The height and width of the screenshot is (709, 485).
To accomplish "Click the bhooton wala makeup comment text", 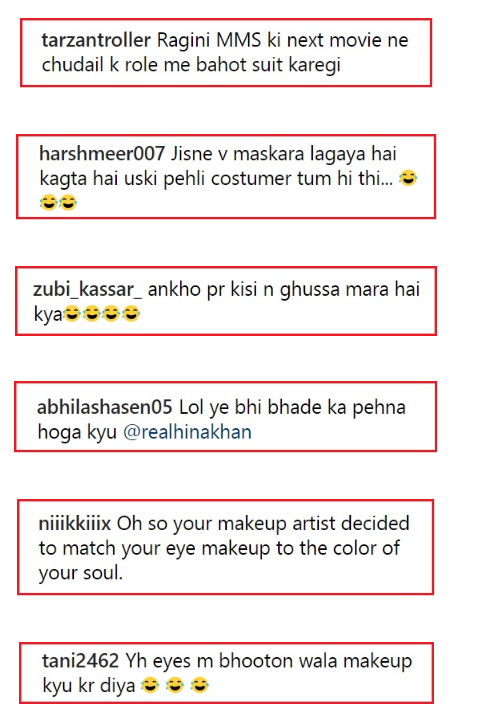I will 227,673.
